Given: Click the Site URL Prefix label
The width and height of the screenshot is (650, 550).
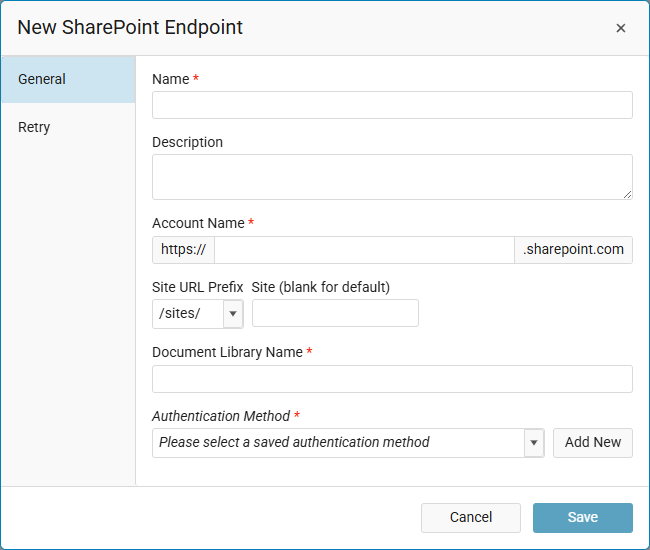Looking at the screenshot, I should tap(198, 287).
